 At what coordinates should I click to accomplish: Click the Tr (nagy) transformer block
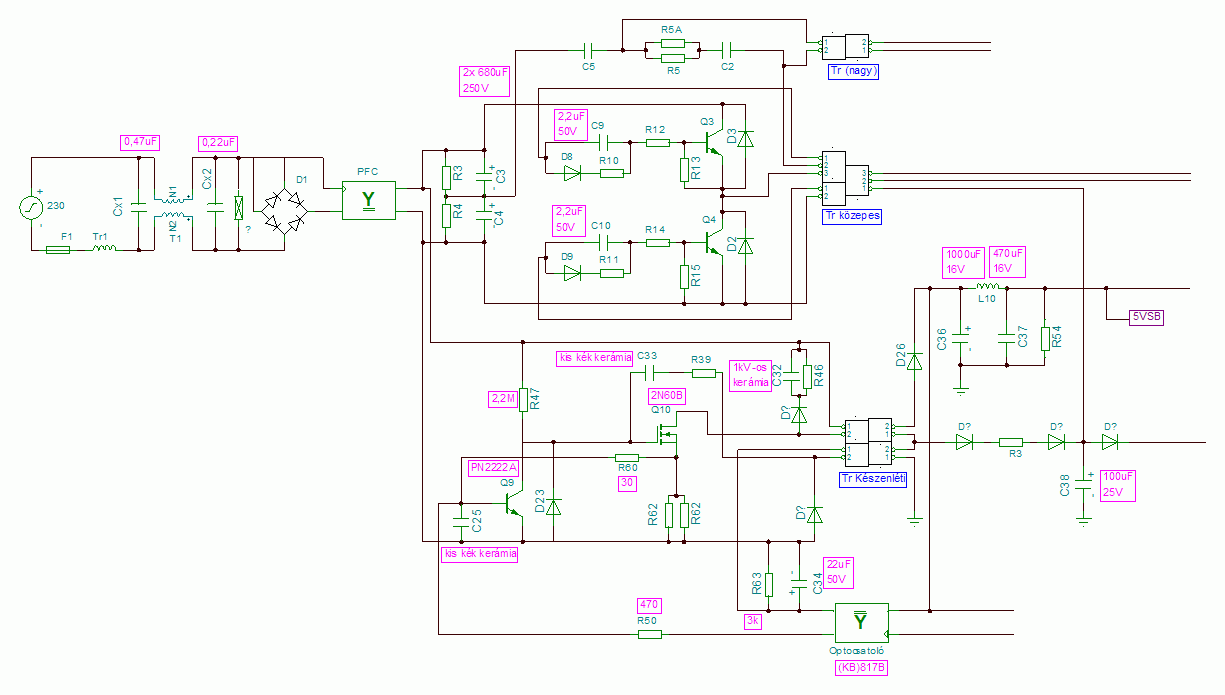coord(846,48)
